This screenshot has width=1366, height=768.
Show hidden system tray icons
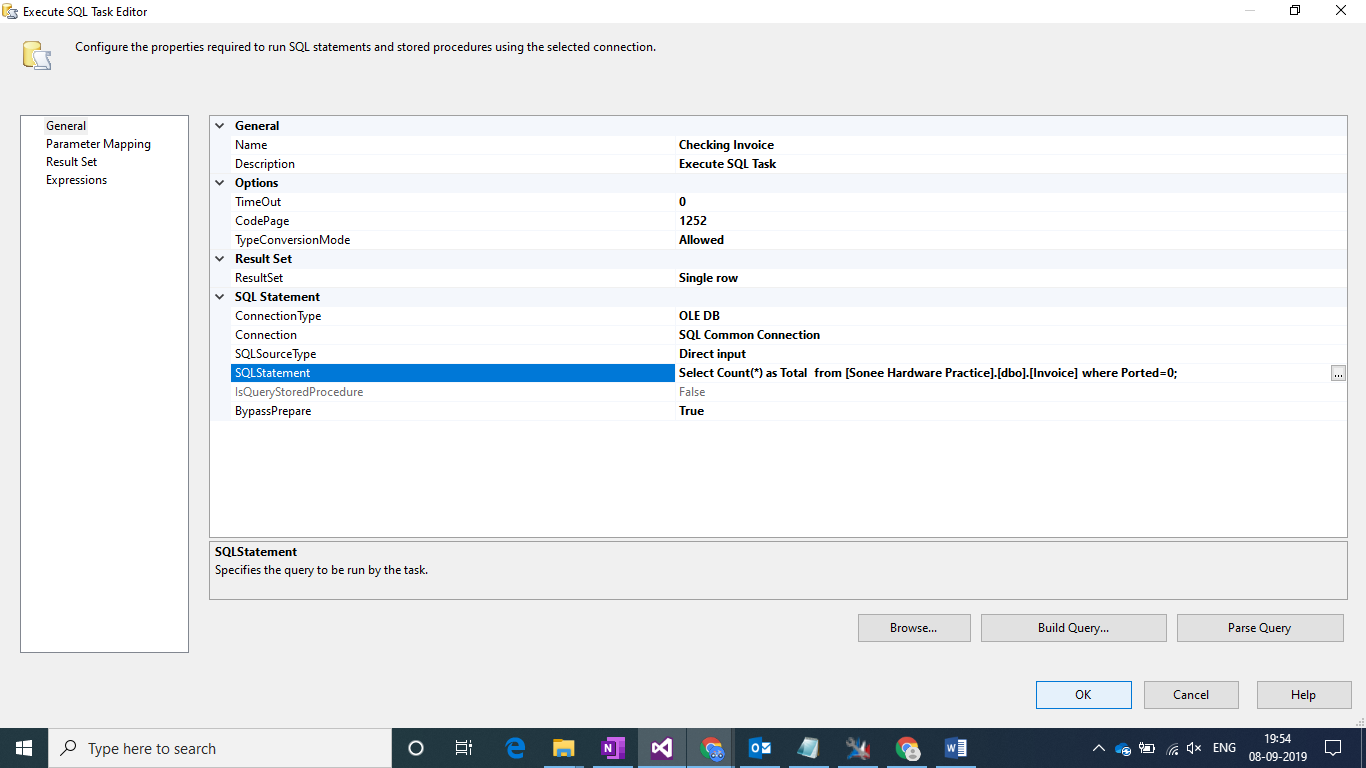pos(1099,748)
